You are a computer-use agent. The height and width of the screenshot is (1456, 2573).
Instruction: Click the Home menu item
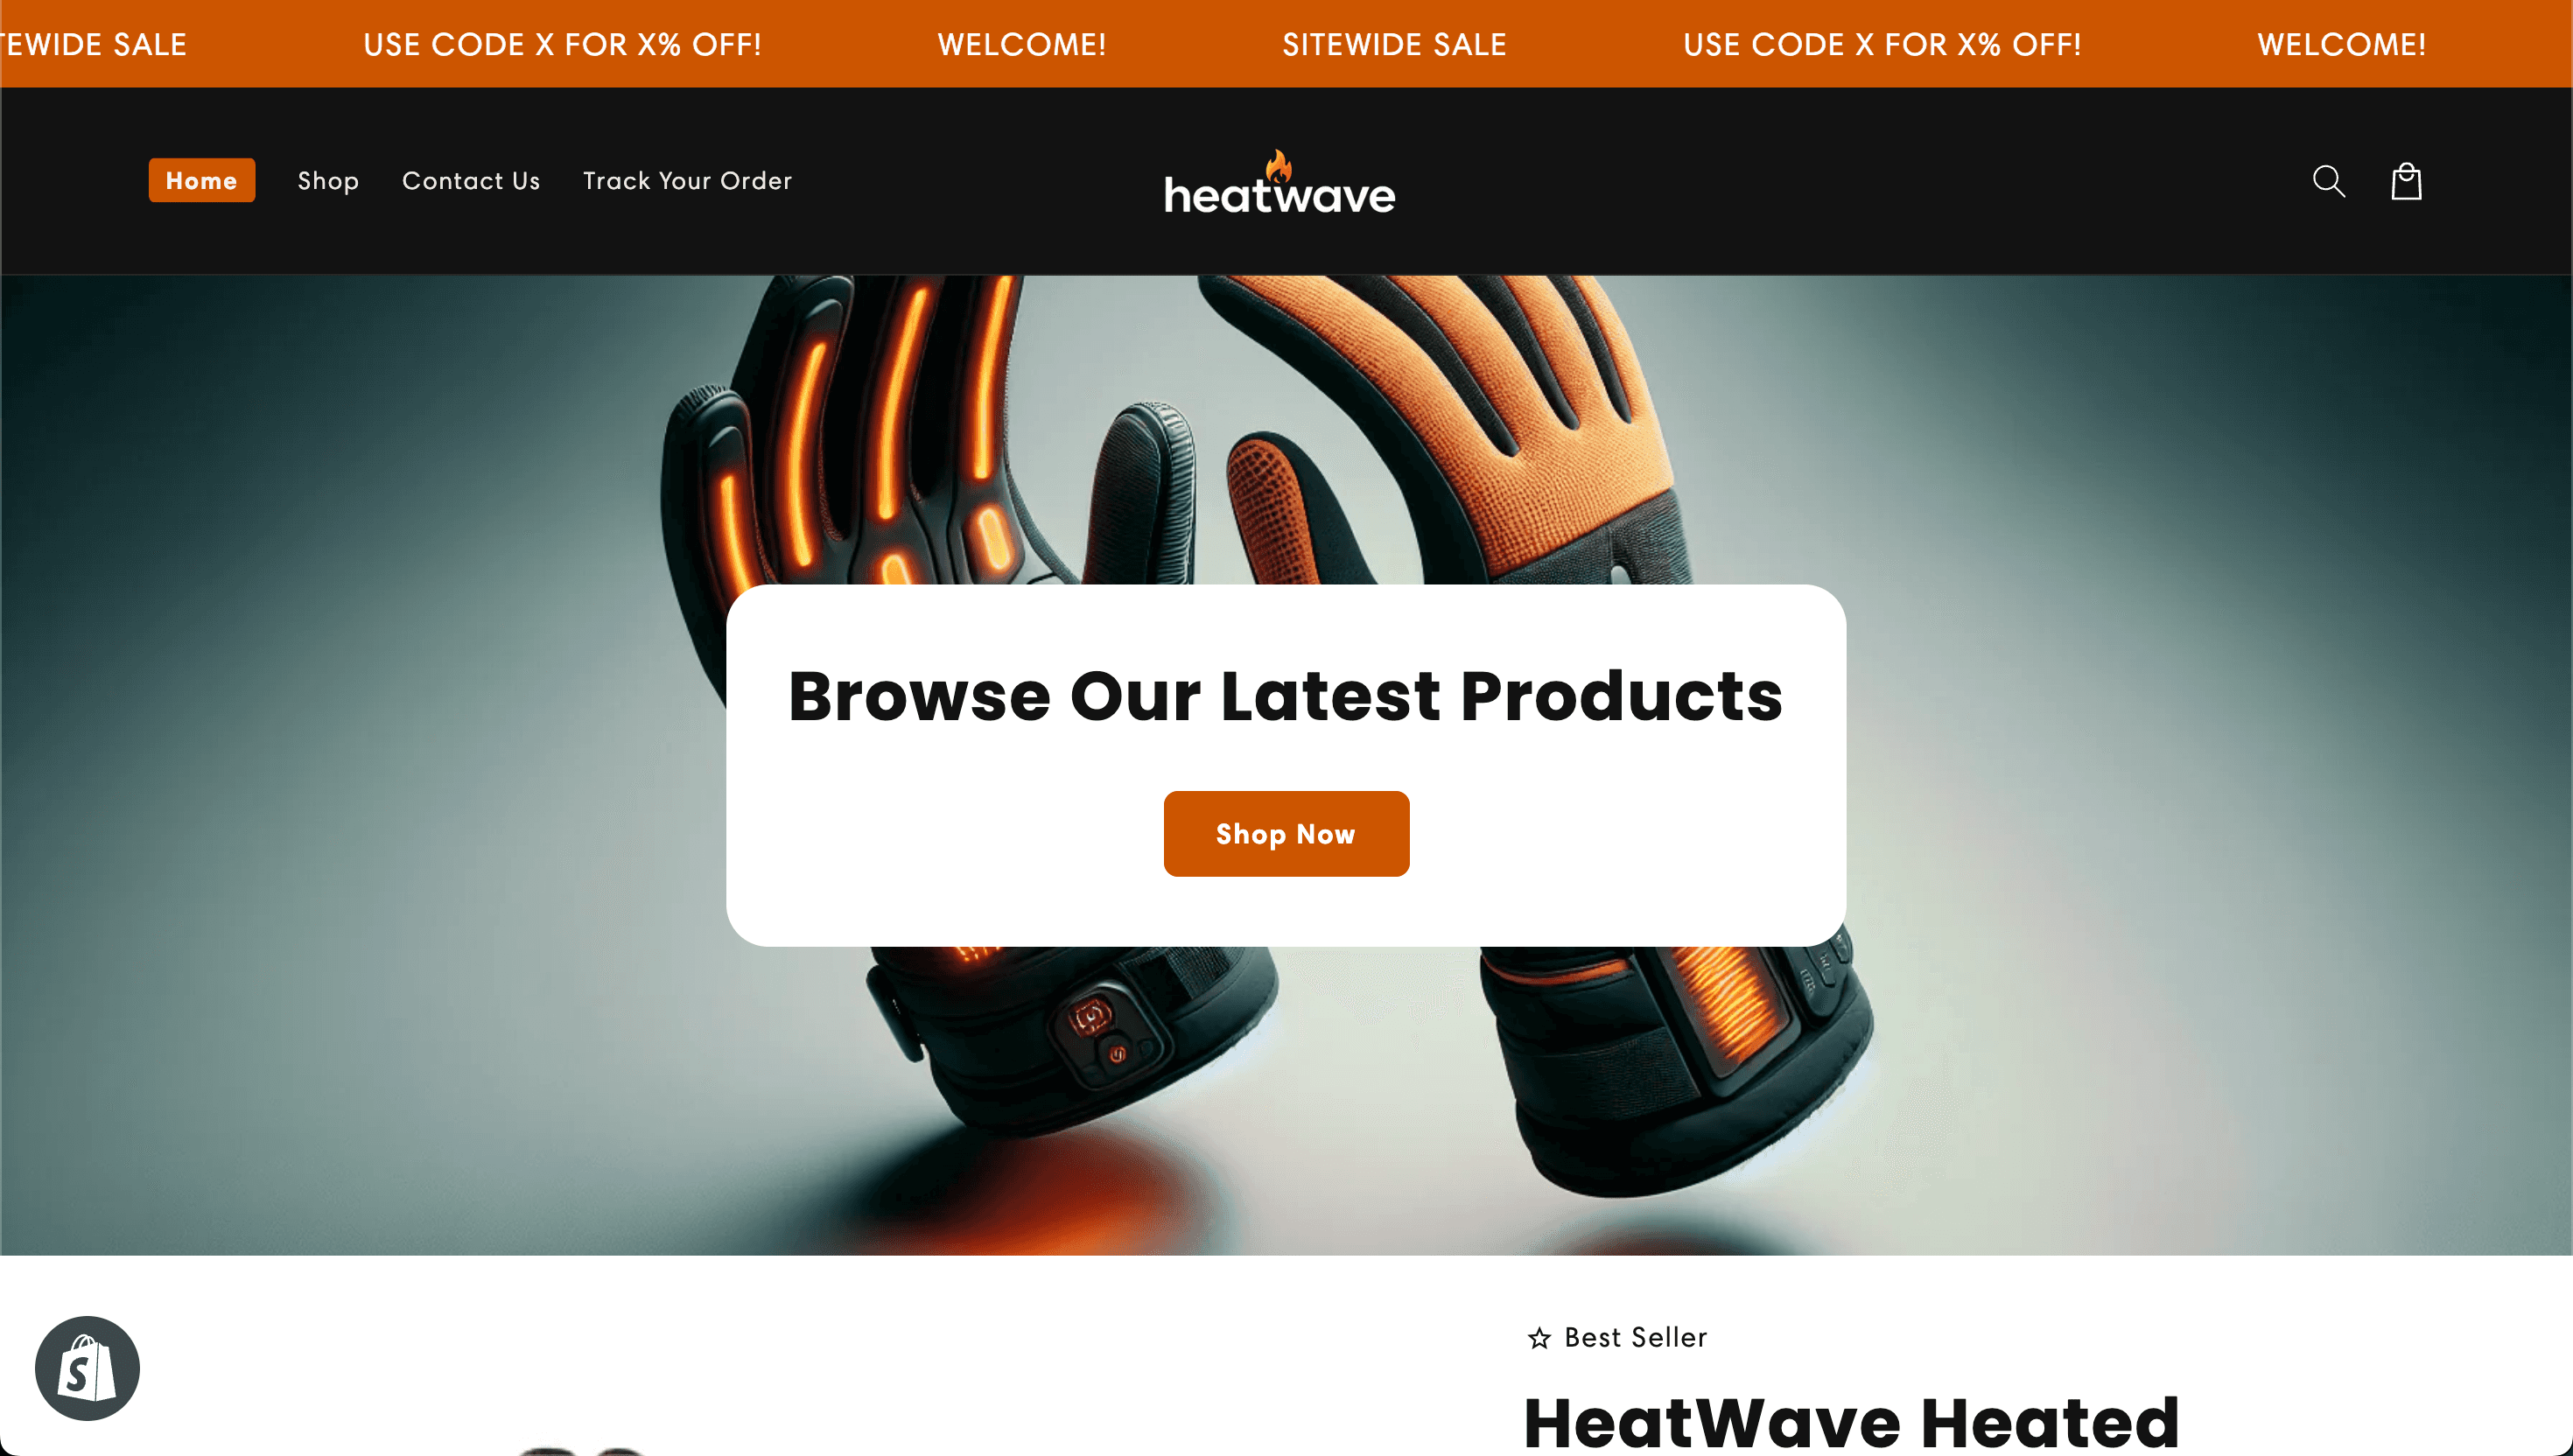[x=201, y=180]
